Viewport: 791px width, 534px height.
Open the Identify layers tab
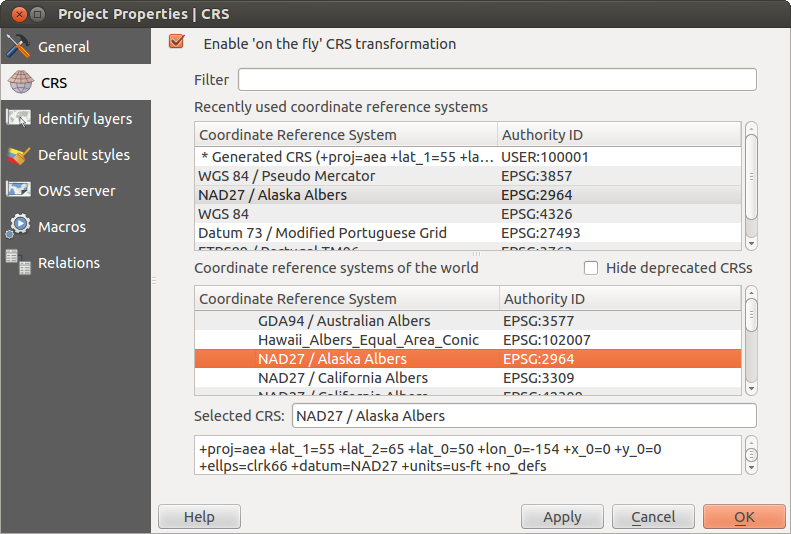click(84, 119)
